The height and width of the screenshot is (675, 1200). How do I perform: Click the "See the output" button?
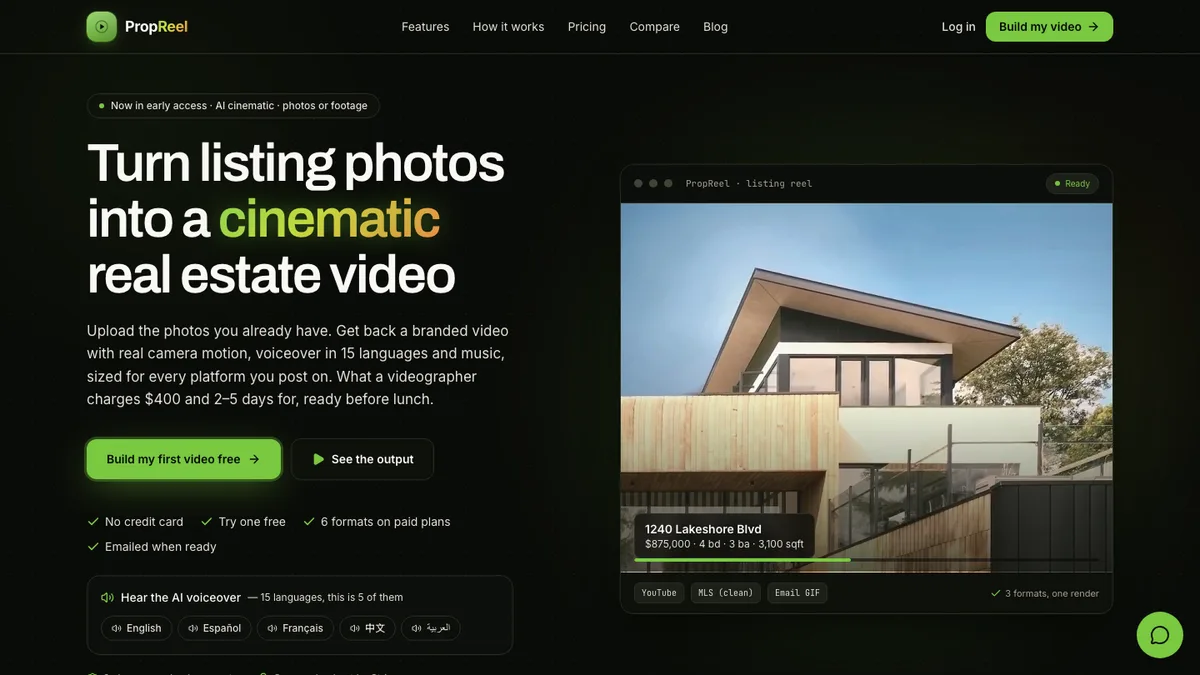pos(363,459)
